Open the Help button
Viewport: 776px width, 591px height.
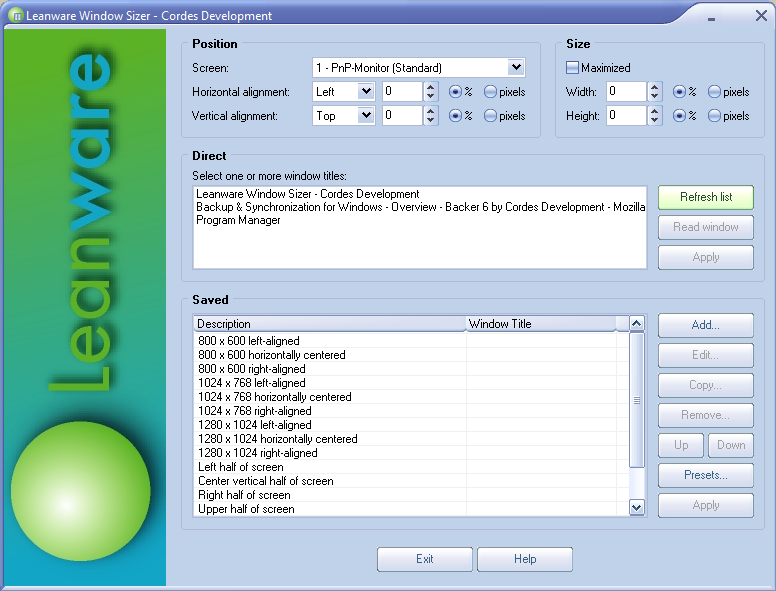click(525, 559)
